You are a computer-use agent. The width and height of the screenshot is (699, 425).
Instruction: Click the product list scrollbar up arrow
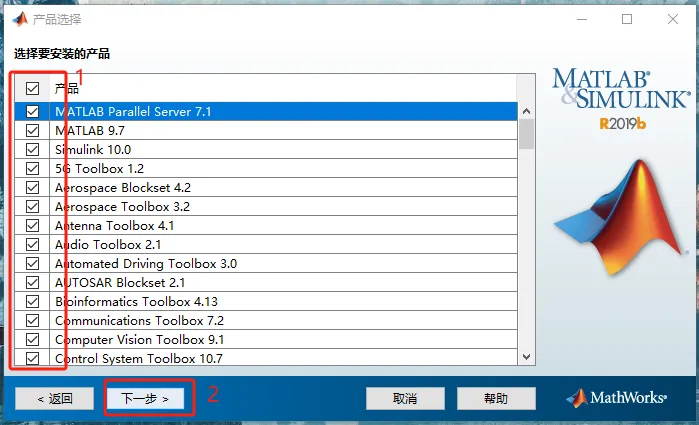tap(526, 111)
